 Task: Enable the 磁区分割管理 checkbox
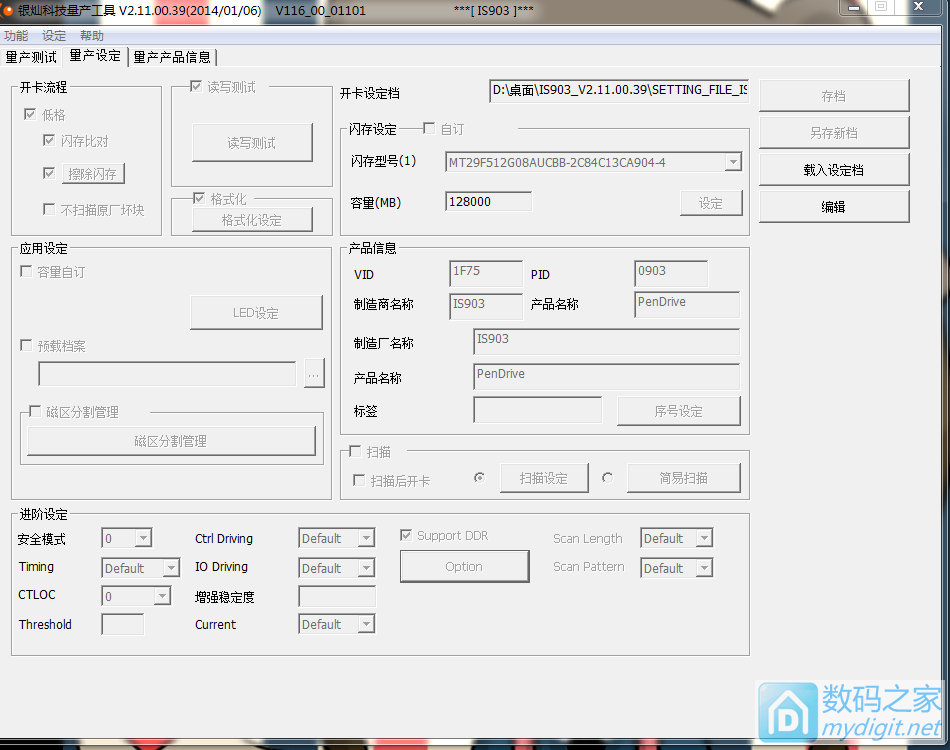(35, 411)
